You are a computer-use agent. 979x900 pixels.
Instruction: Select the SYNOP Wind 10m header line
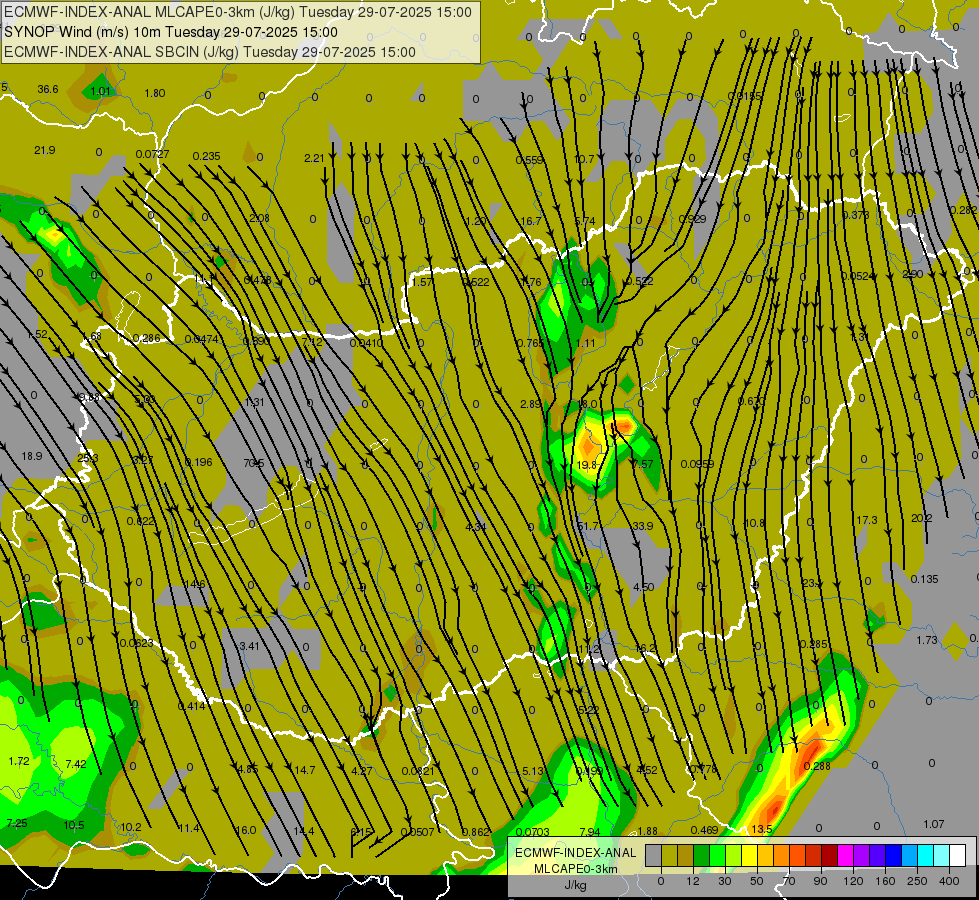170,32
